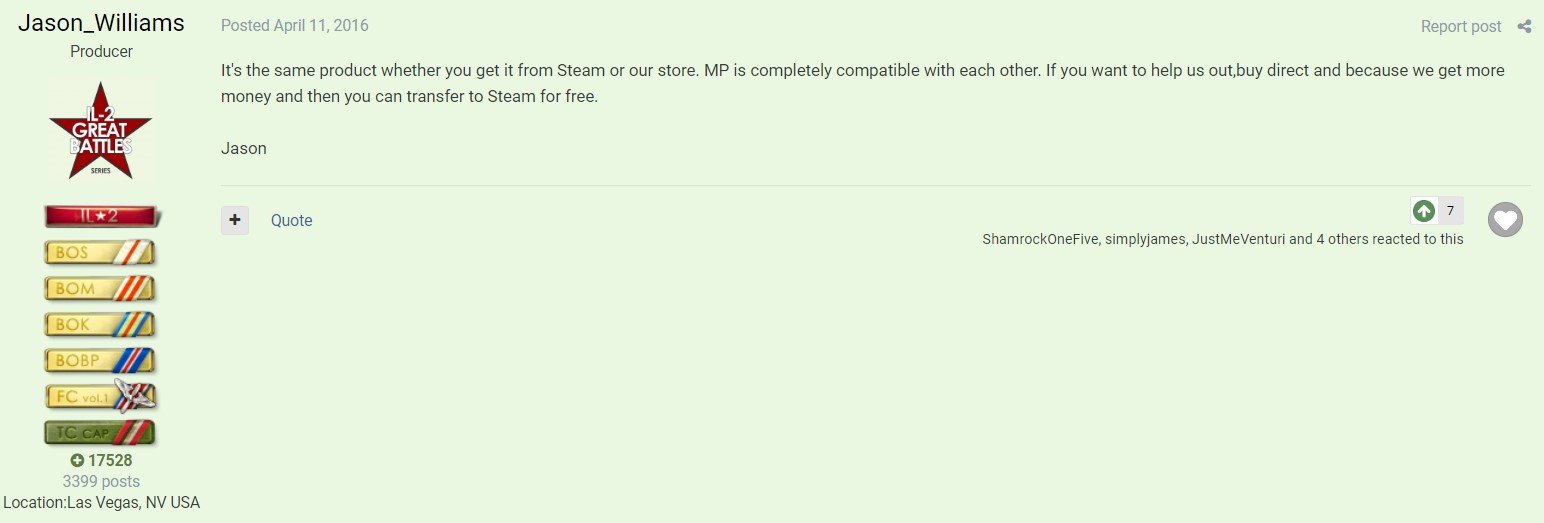Toggle the multiquote plus button
This screenshot has height=523, width=1544.
[235, 220]
